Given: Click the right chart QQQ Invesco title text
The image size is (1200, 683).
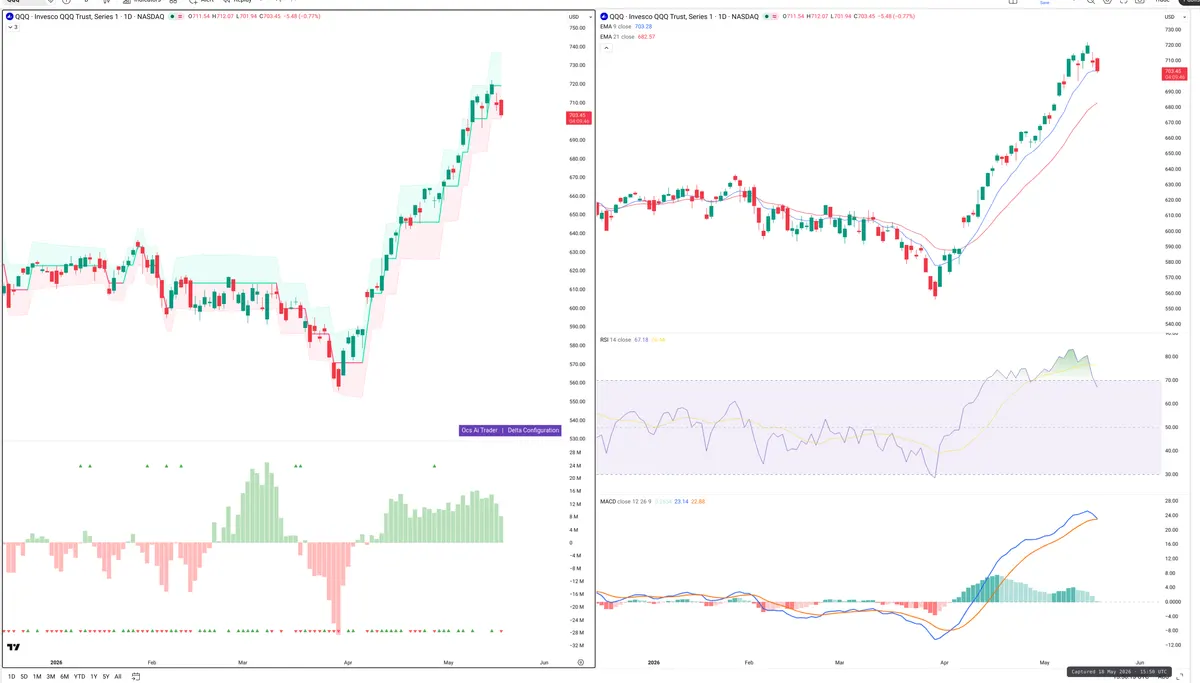Looking at the screenshot, I should [x=684, y=17].
